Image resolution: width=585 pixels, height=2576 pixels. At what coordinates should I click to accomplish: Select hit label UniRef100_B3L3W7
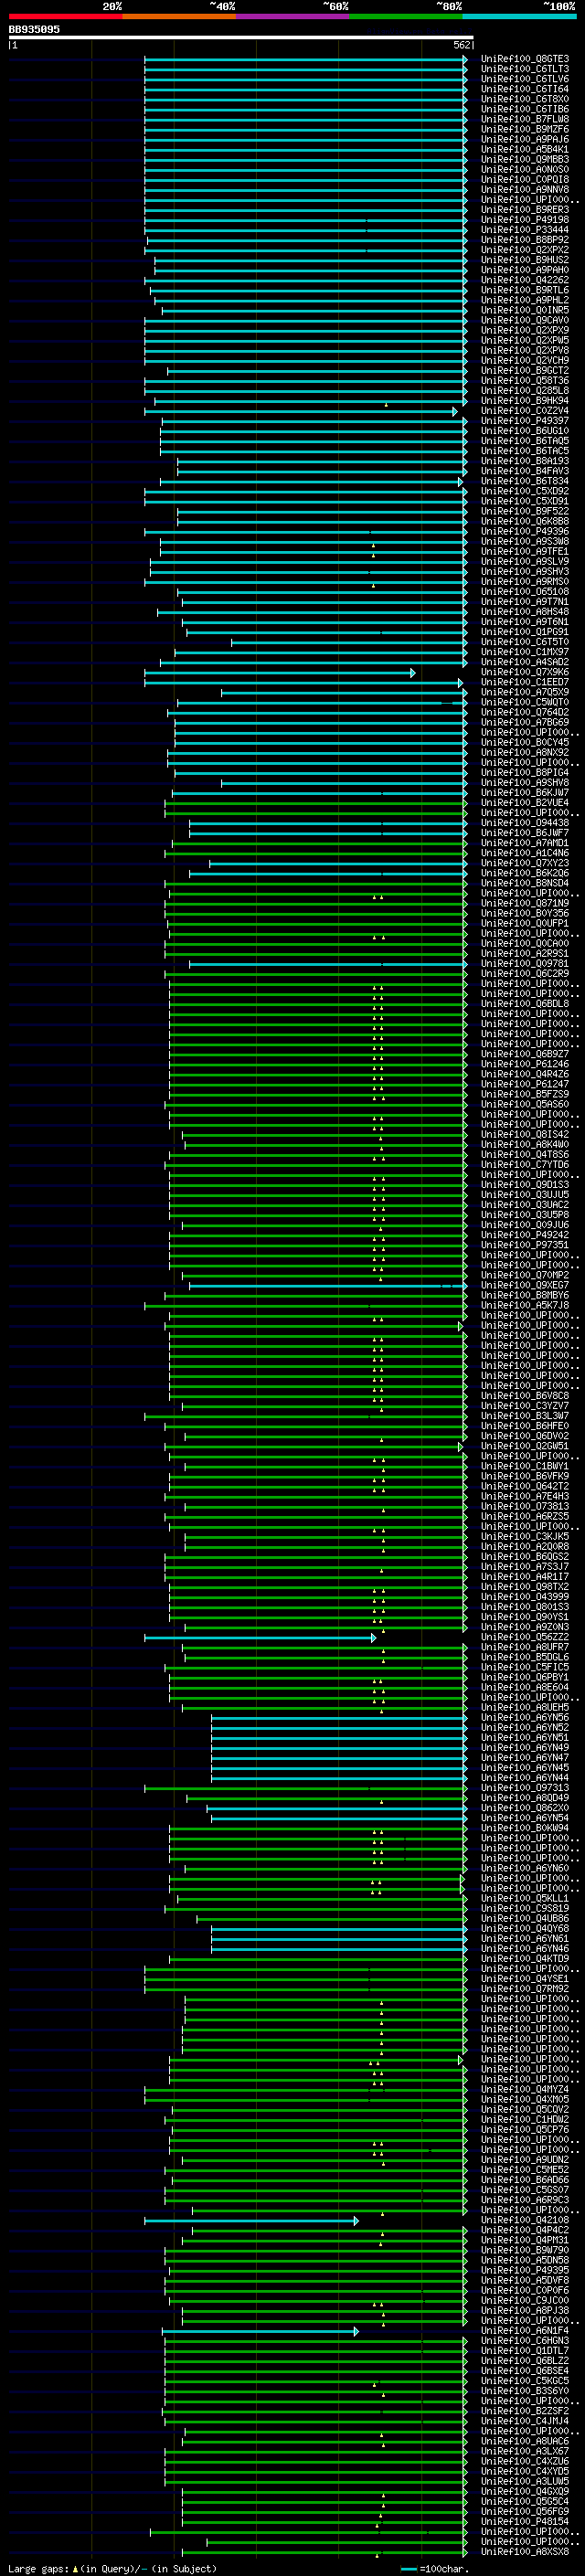click(x=525, y=1417)
